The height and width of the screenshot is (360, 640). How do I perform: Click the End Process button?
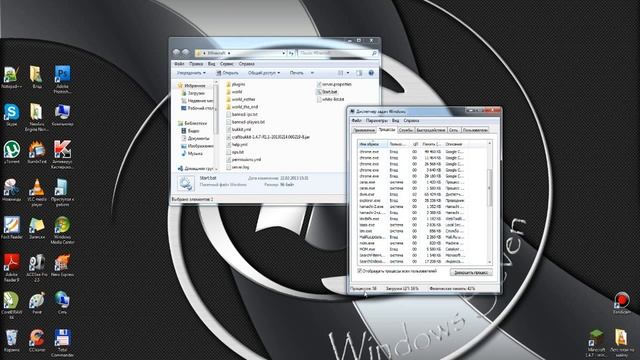click(471, 272)
